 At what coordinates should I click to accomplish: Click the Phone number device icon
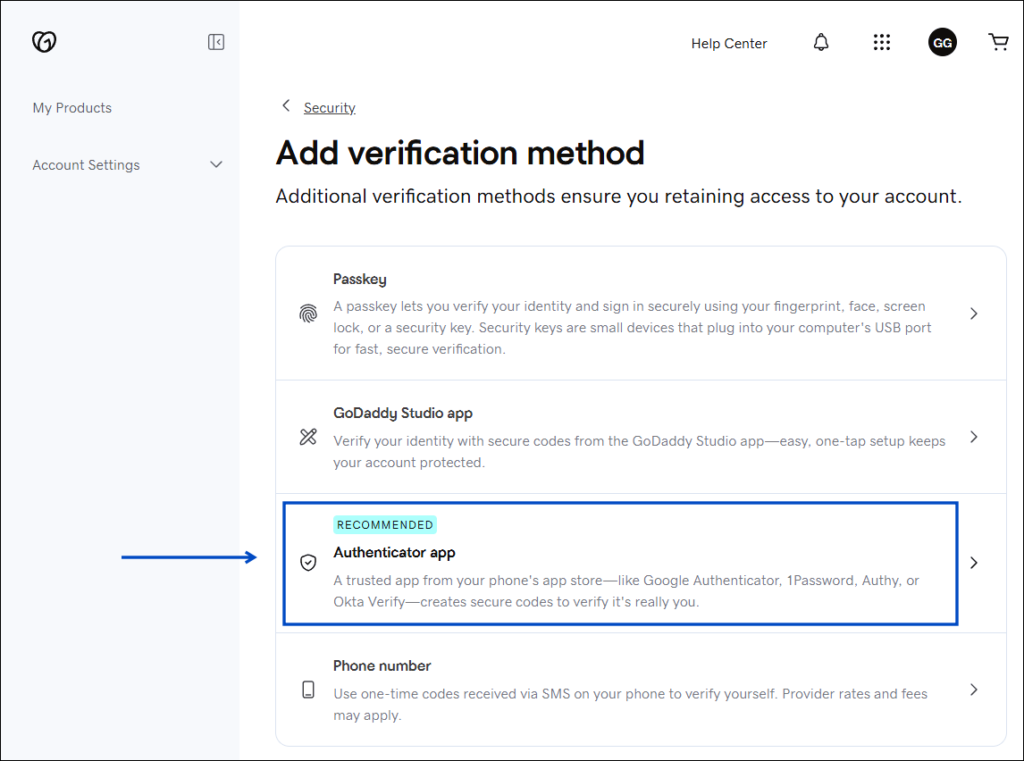pyautogui.click(x=308, y=690)
